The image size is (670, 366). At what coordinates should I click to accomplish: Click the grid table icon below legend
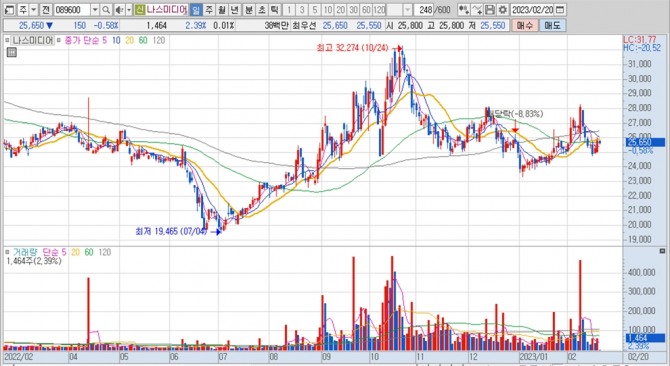12,53
